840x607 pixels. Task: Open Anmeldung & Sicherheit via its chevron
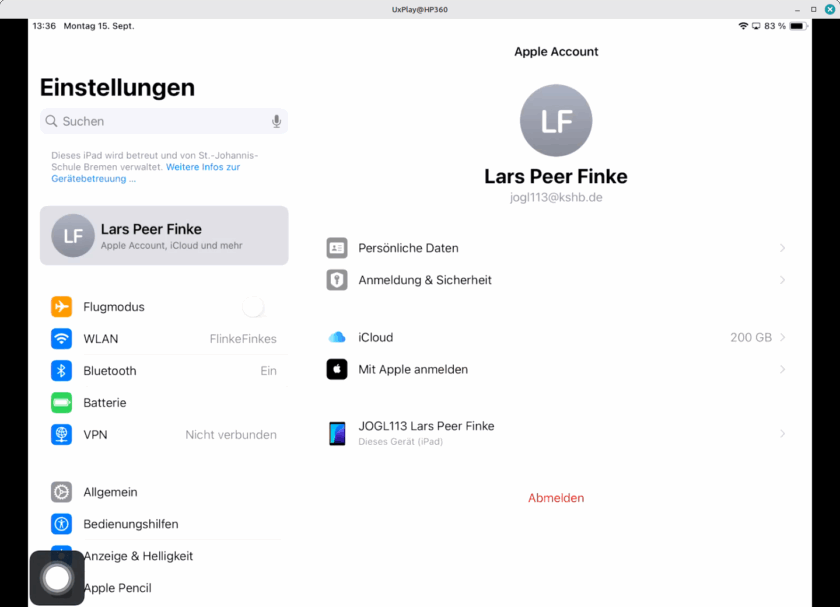783,280
